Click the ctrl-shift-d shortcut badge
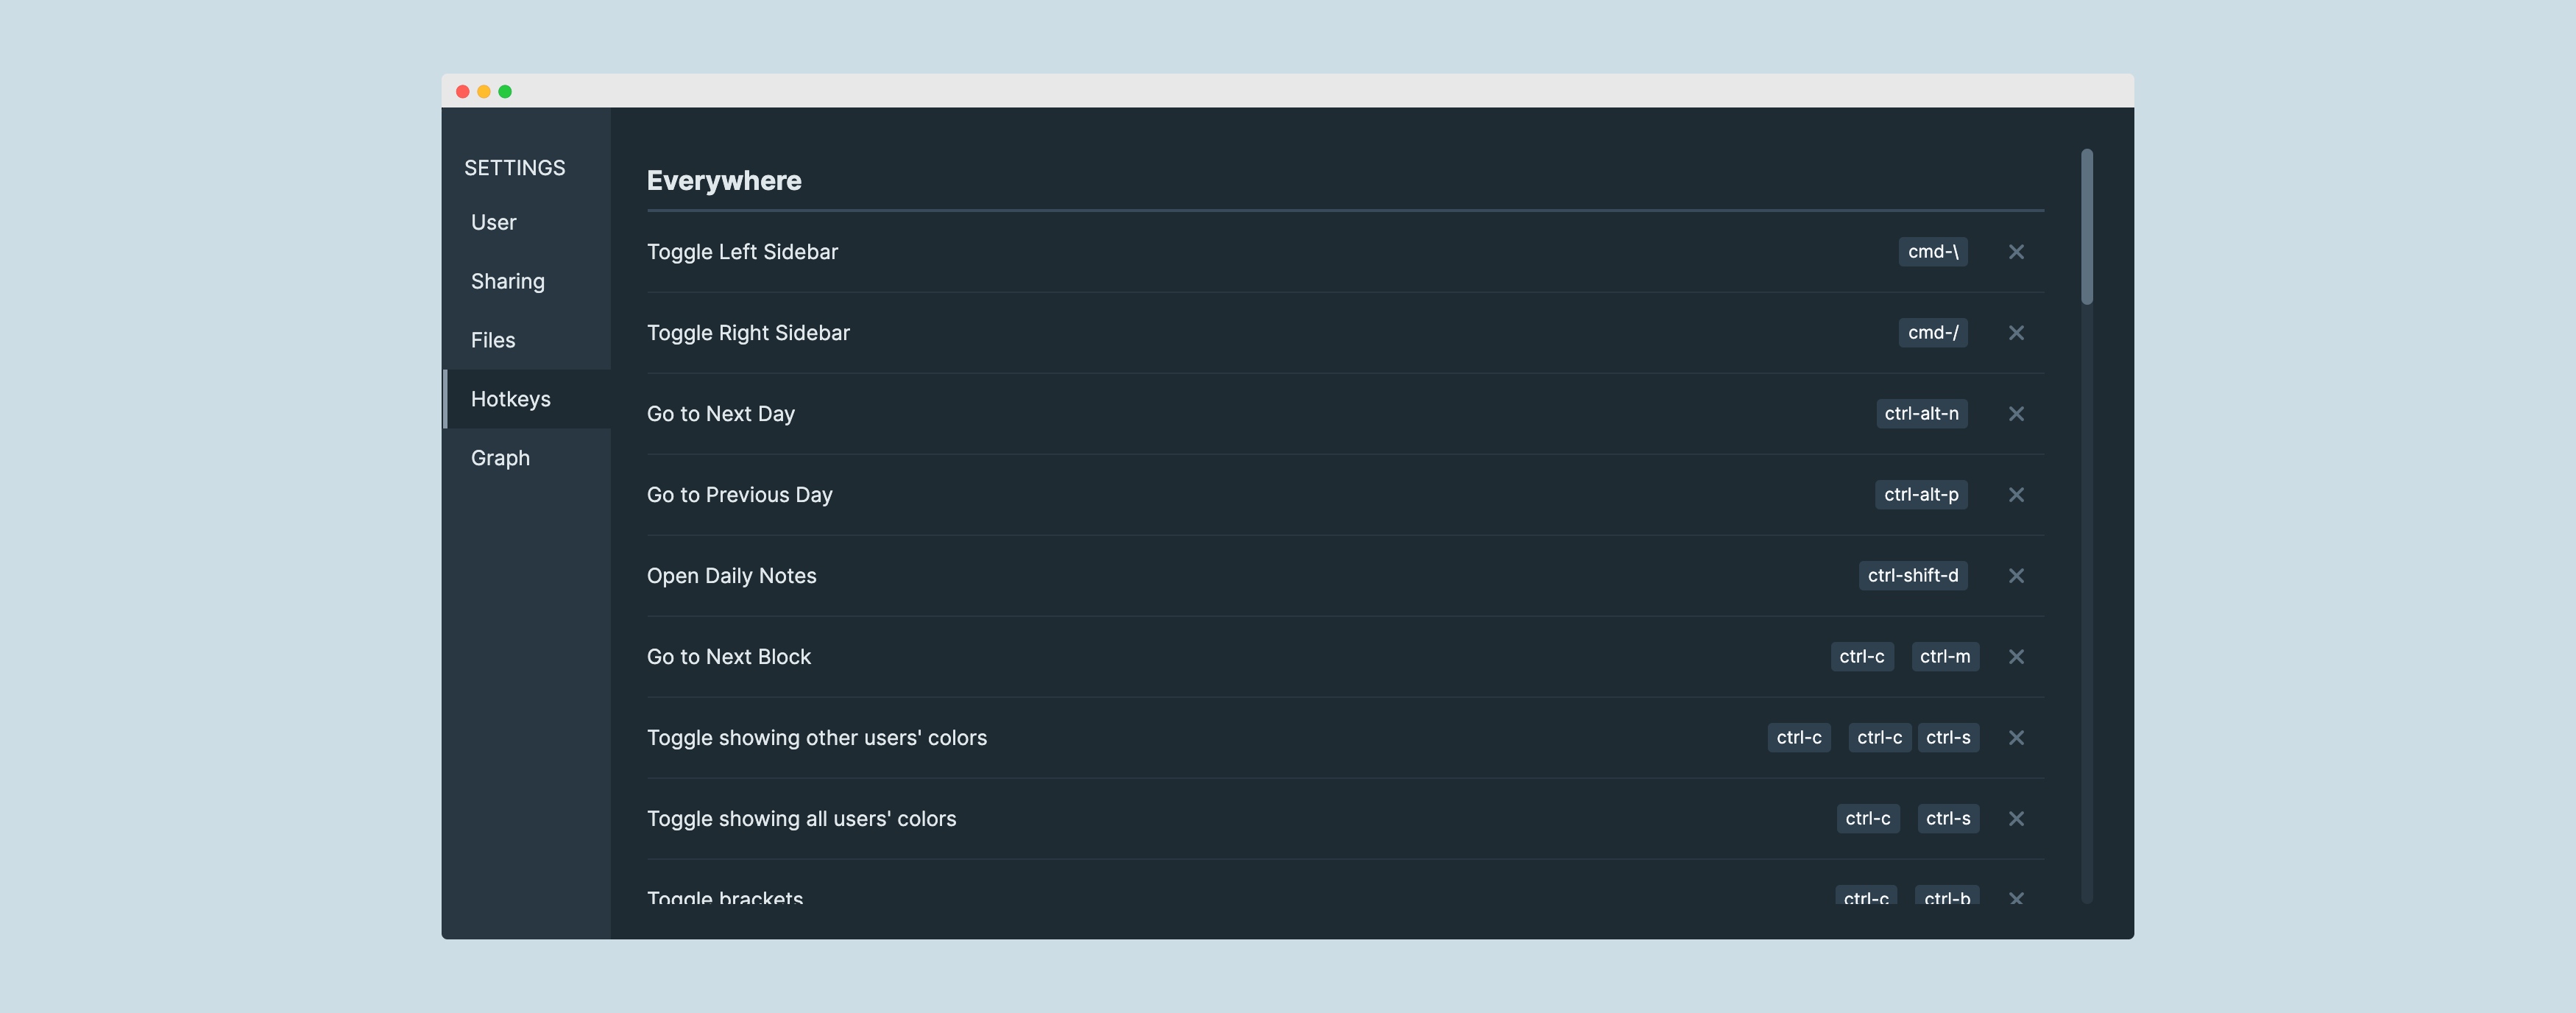 tap(1912, 576)
